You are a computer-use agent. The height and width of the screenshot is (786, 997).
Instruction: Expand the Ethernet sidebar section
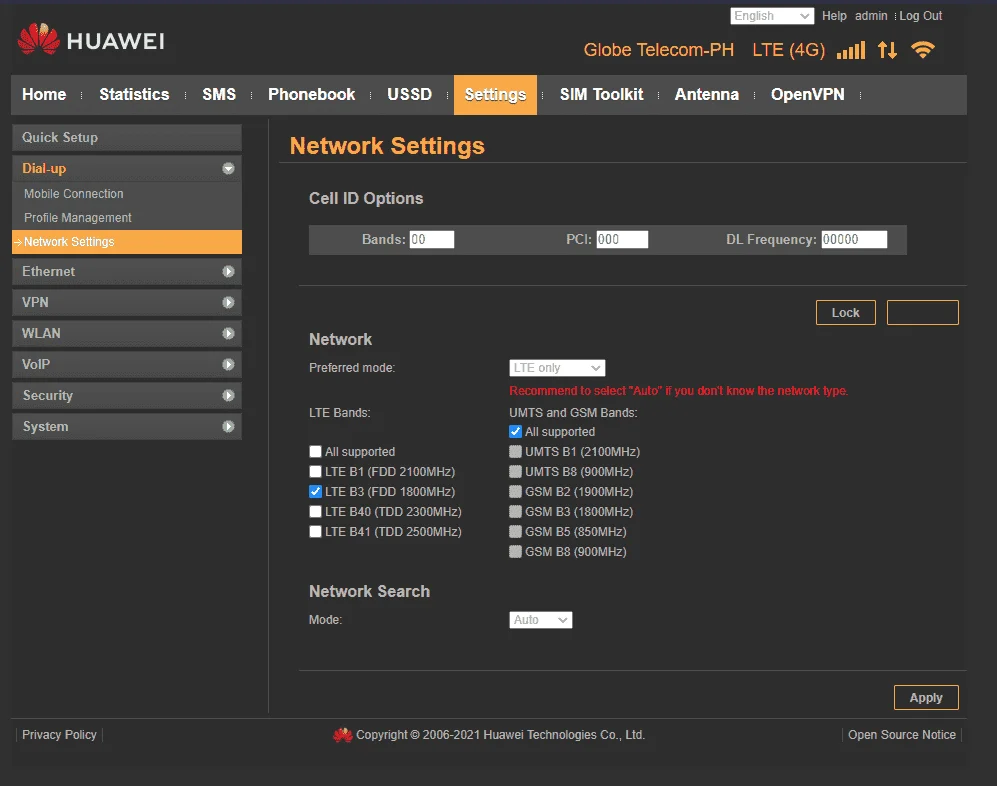[127, 272]
